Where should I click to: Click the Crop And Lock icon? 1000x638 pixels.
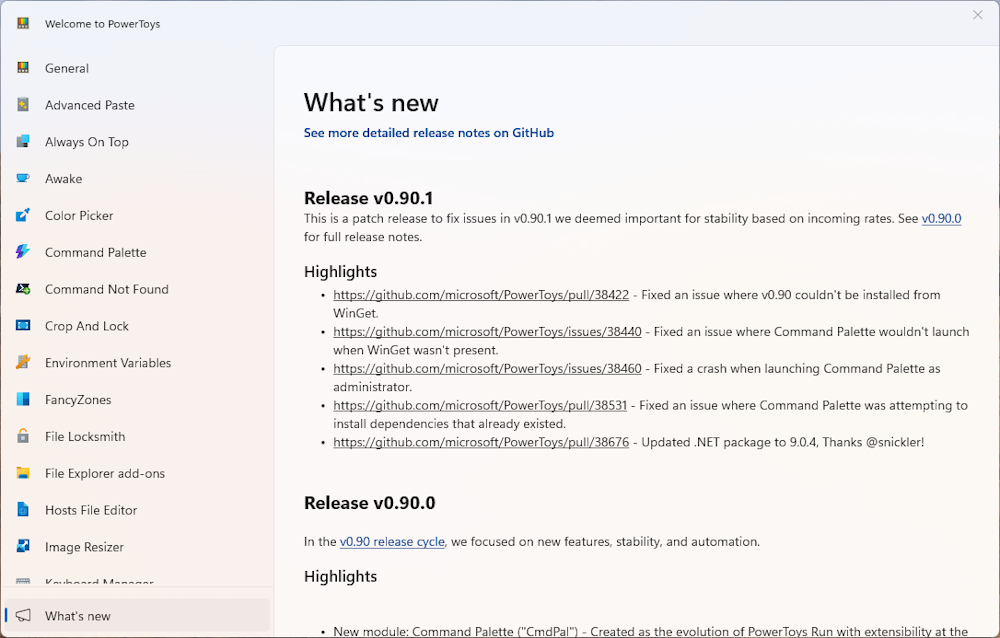pyautogui.click(x=23, y=325)
